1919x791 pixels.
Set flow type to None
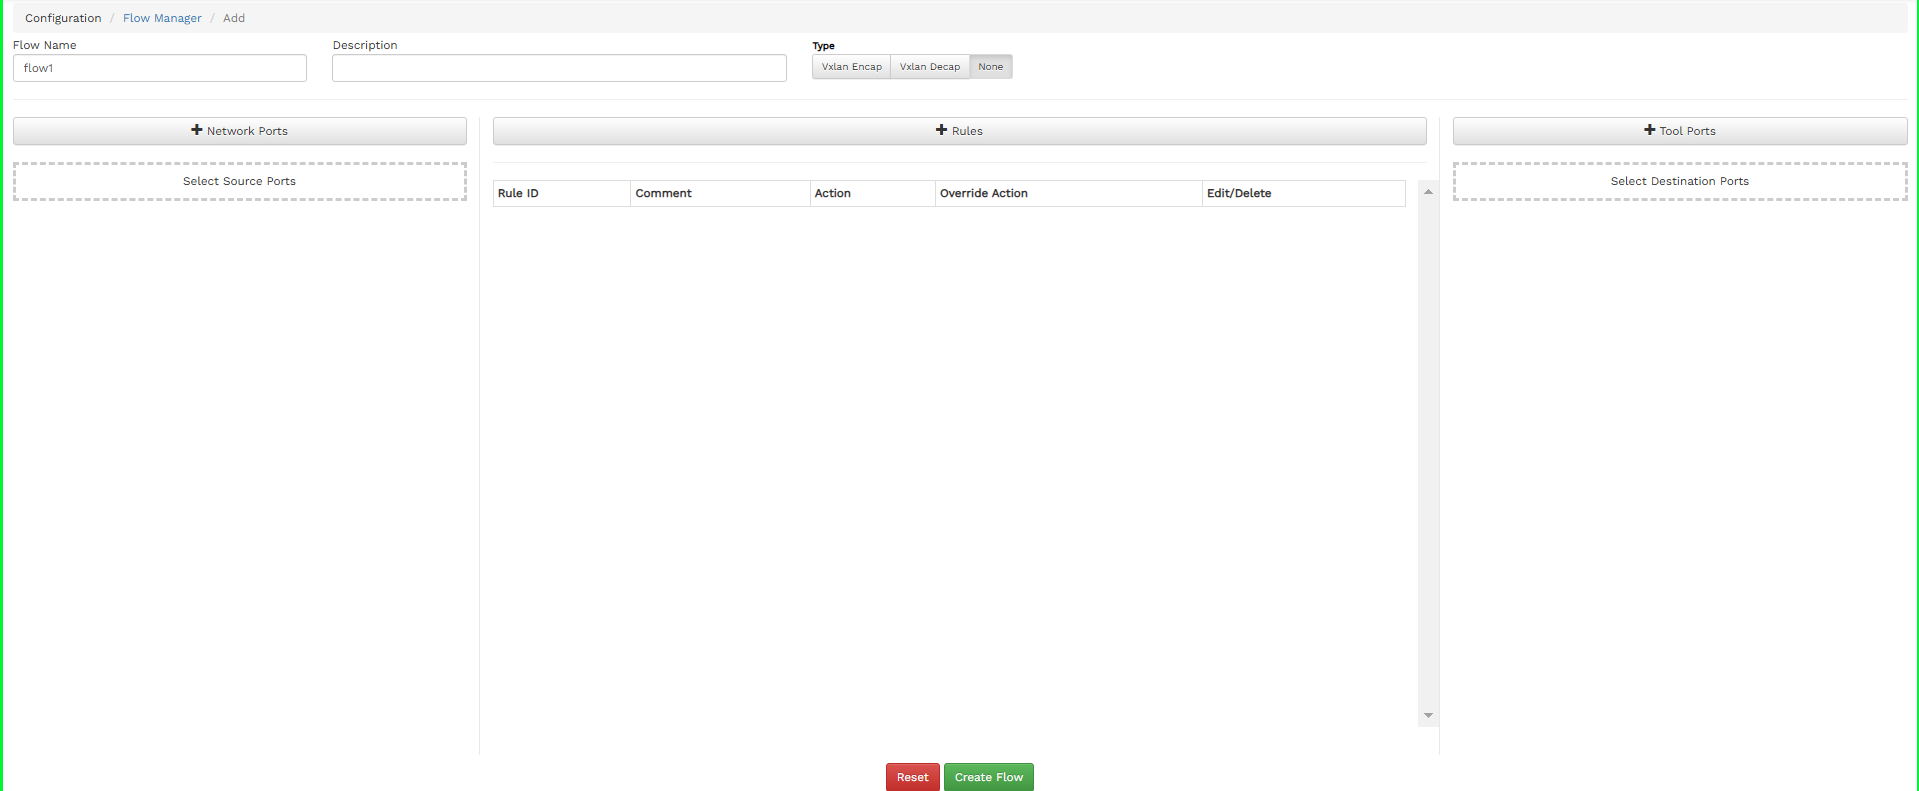pos(990,67)
